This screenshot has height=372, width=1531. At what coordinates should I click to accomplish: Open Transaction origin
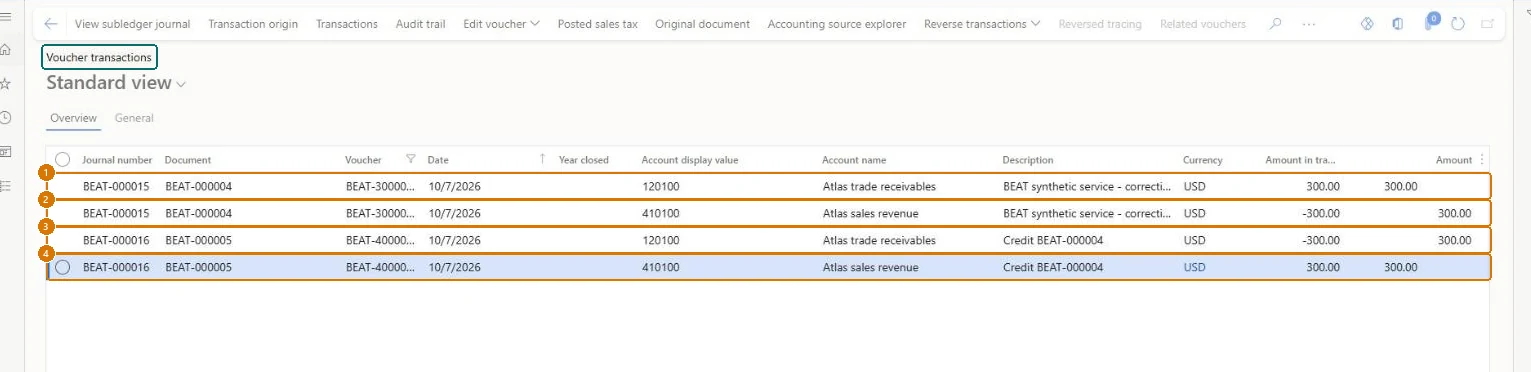pos(253,24)
